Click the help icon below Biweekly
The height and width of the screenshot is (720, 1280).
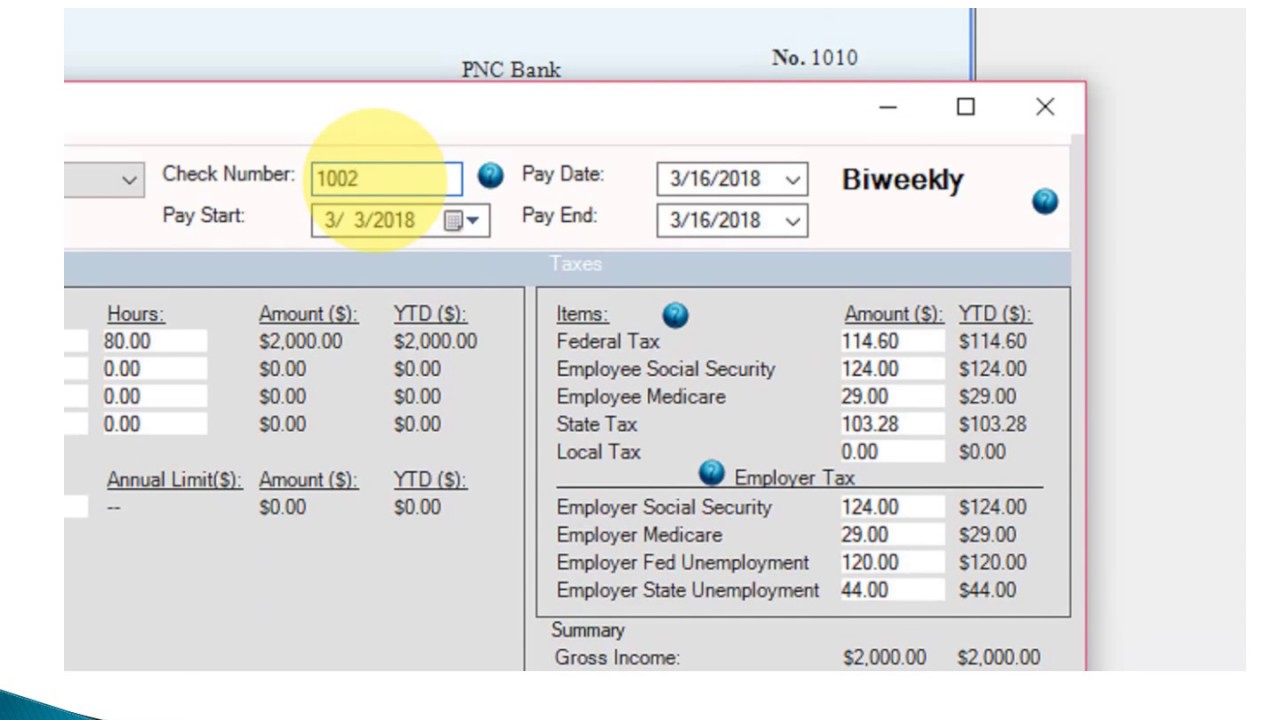tap(1045, 202)
